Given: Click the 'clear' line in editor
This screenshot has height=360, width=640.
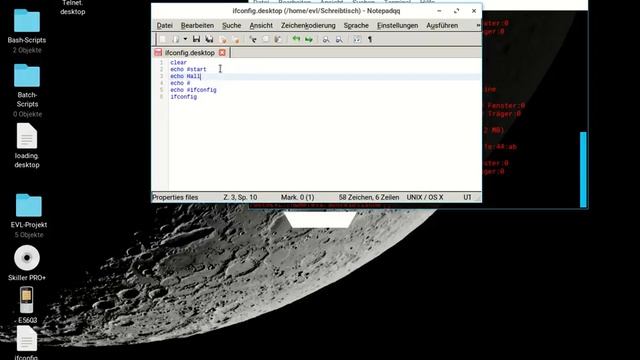Looking at the screenshot, I should point(178,62).
